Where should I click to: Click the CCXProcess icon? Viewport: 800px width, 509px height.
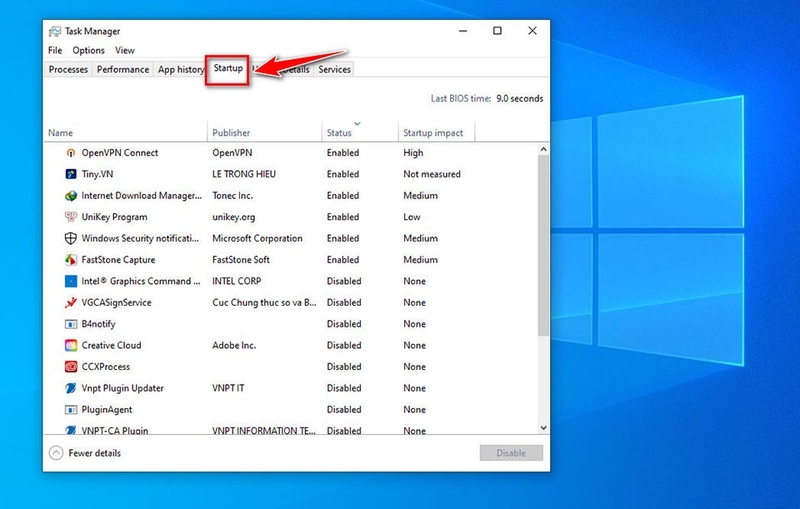71,367
